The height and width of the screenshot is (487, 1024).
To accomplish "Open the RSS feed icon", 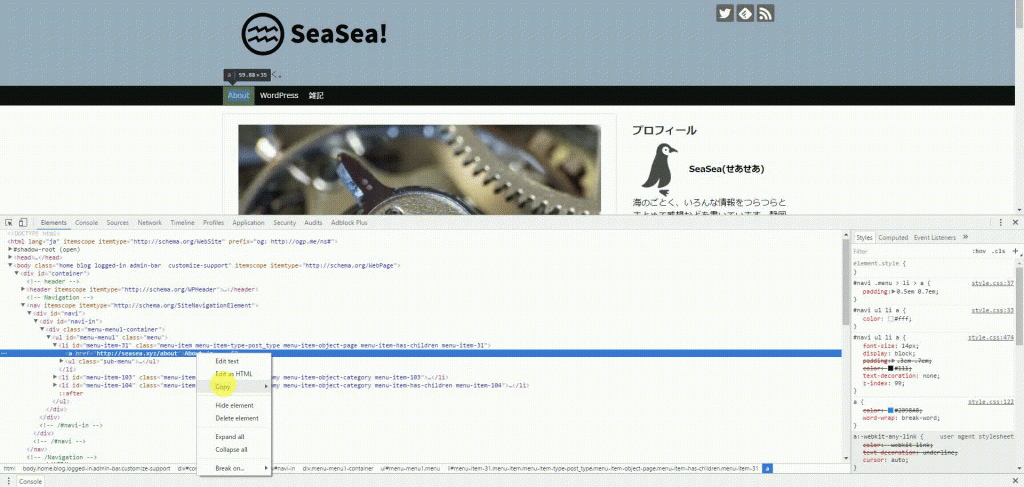I will (765, 13).
